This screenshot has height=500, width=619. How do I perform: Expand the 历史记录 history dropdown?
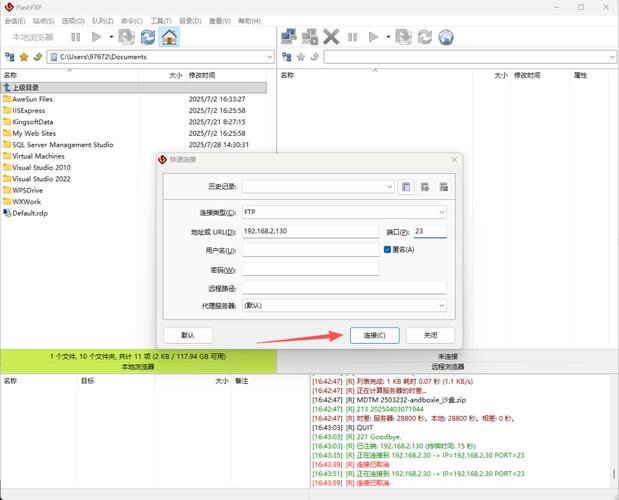coord(390,186)
